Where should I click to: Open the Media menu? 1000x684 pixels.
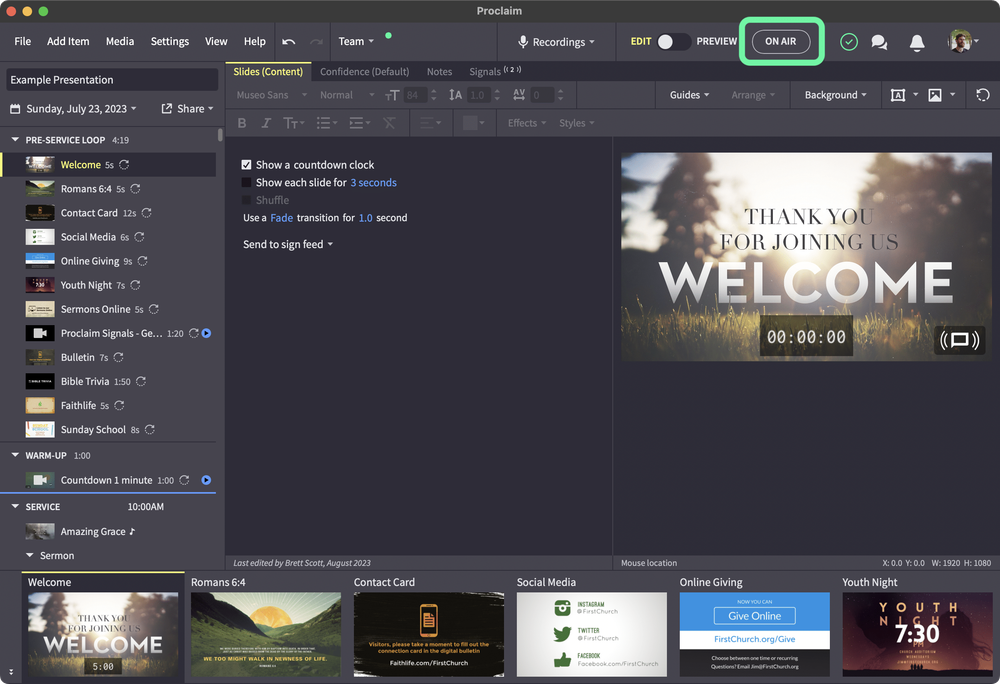click(x=120, y=41)
